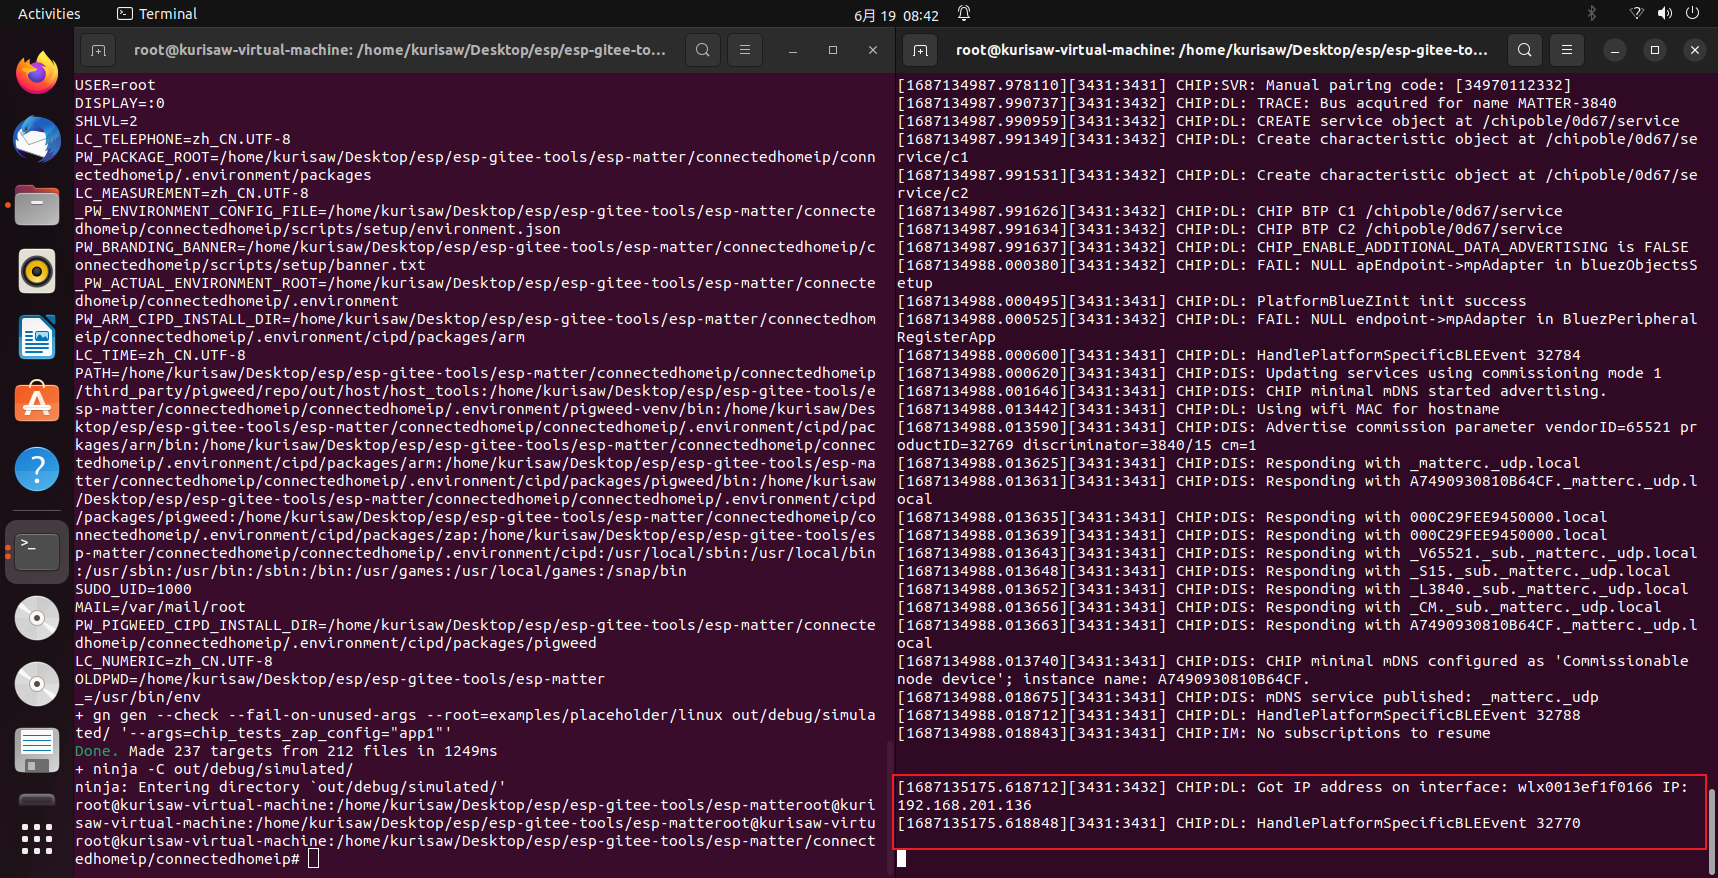Image resolution: width=1718 pixels, height=878 pixels.
Task: Search in the left terminal window
Action: point(703,50)
